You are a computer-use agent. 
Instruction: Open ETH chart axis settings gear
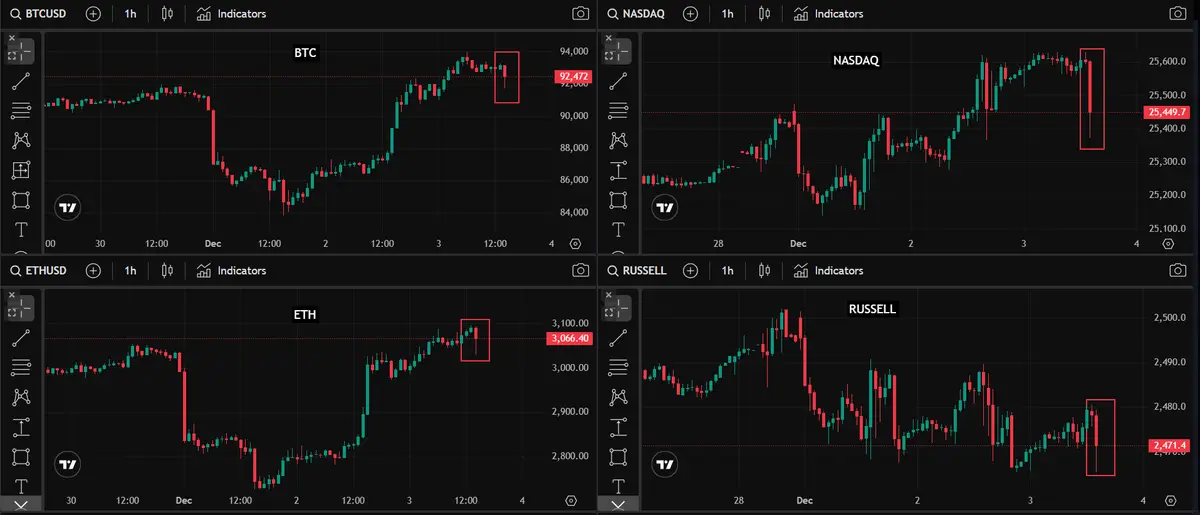[x=571, y=500]
